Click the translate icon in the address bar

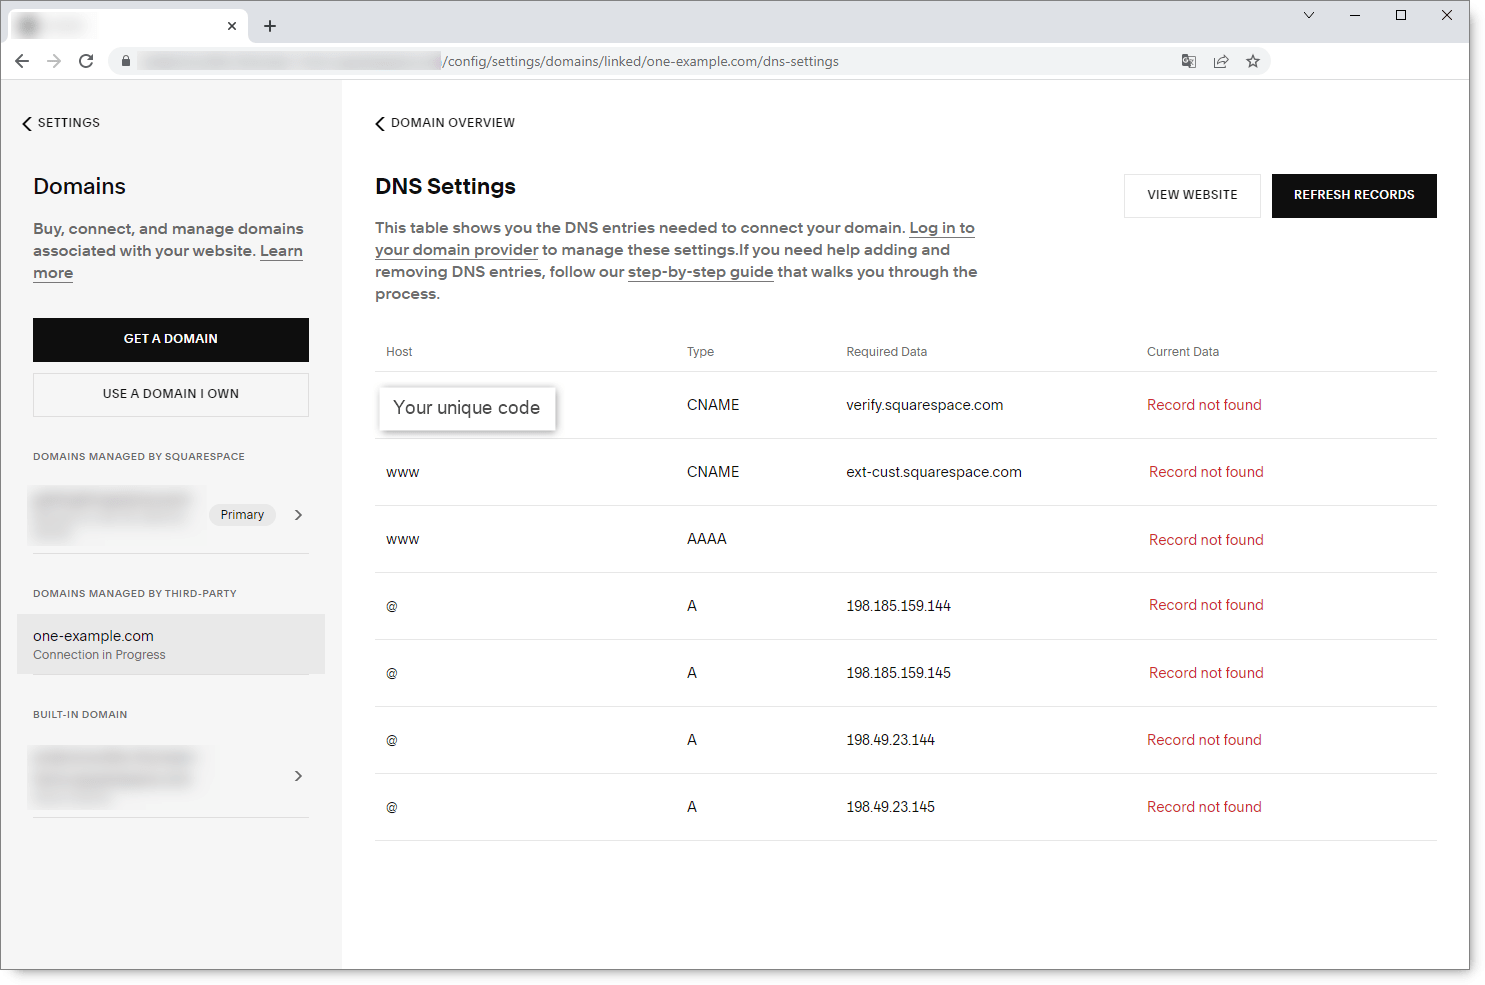[x=1188, y=61]
